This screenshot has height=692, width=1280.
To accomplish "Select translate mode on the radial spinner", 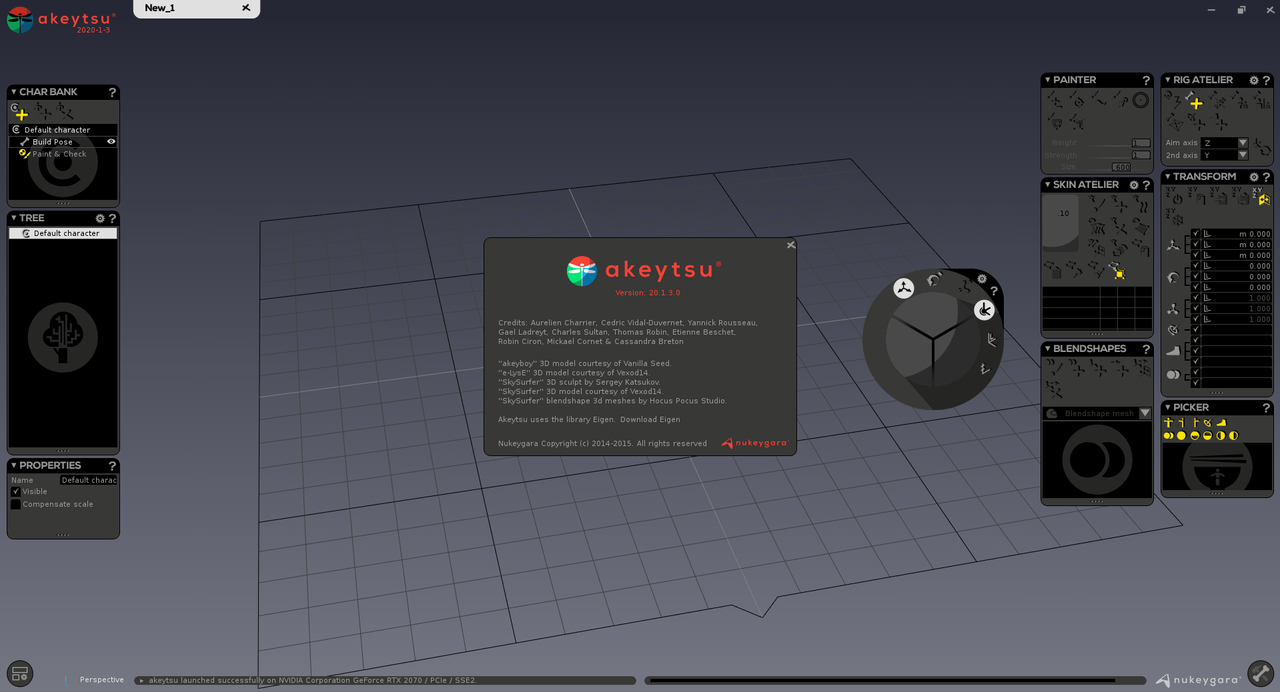I will pyautogui.click(x=903, y=289).
